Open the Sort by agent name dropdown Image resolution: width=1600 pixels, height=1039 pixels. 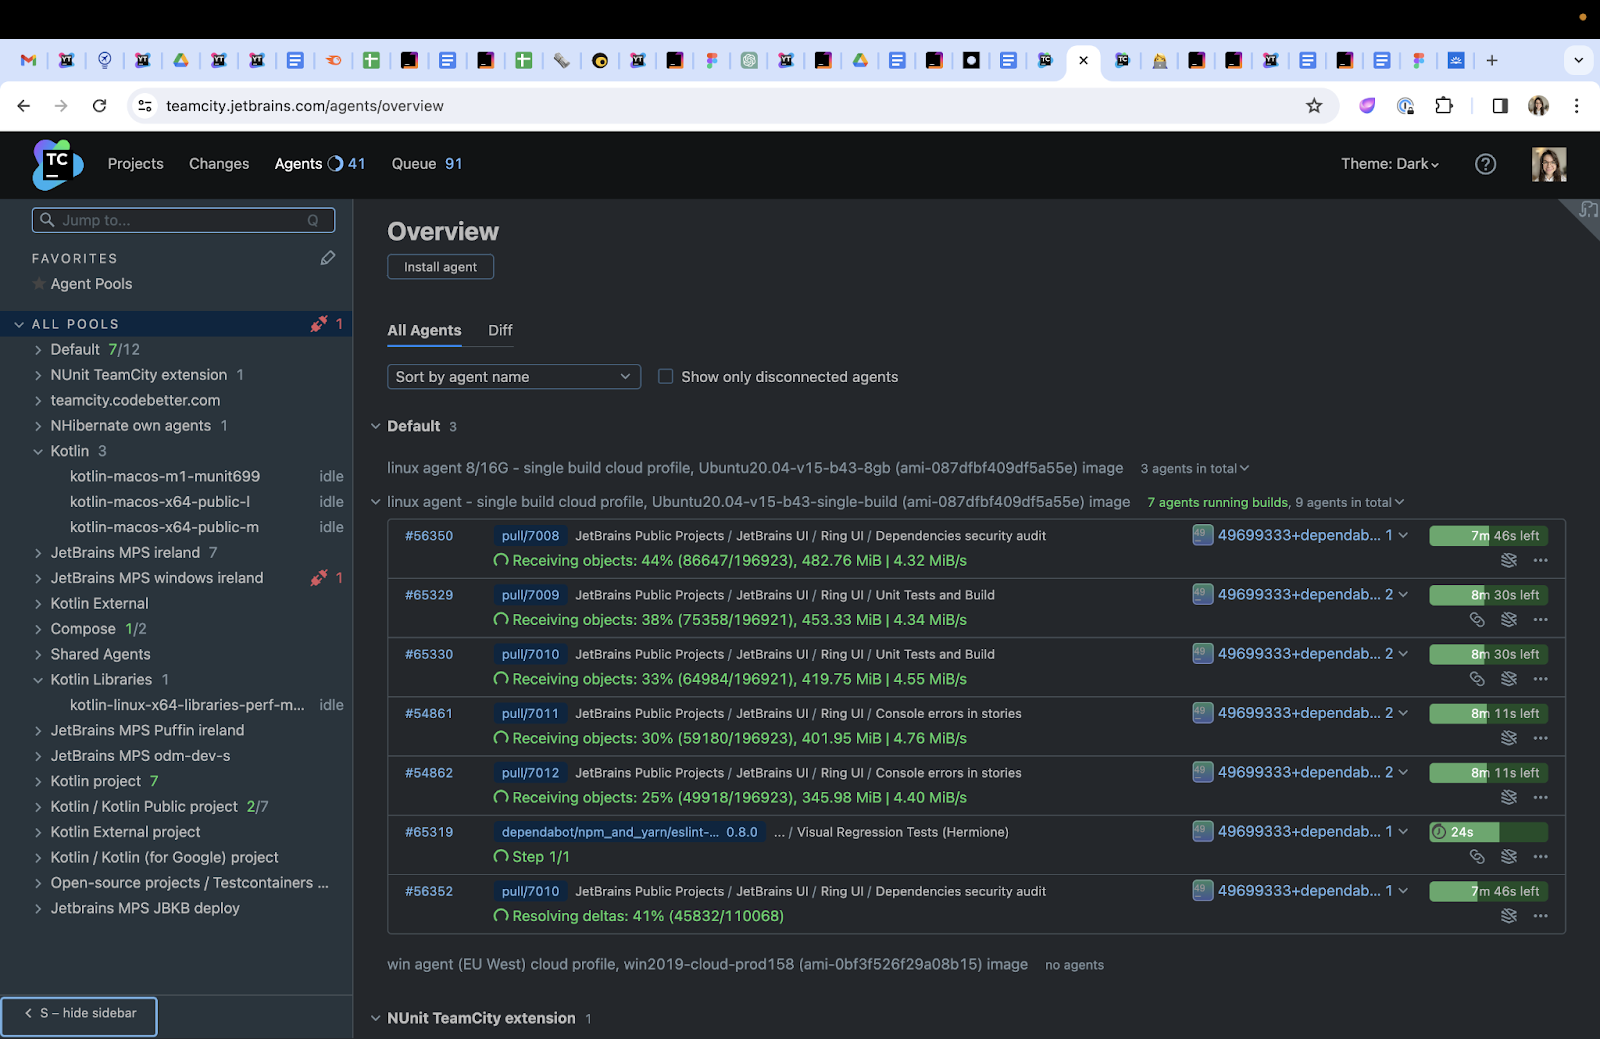(514, 377)
